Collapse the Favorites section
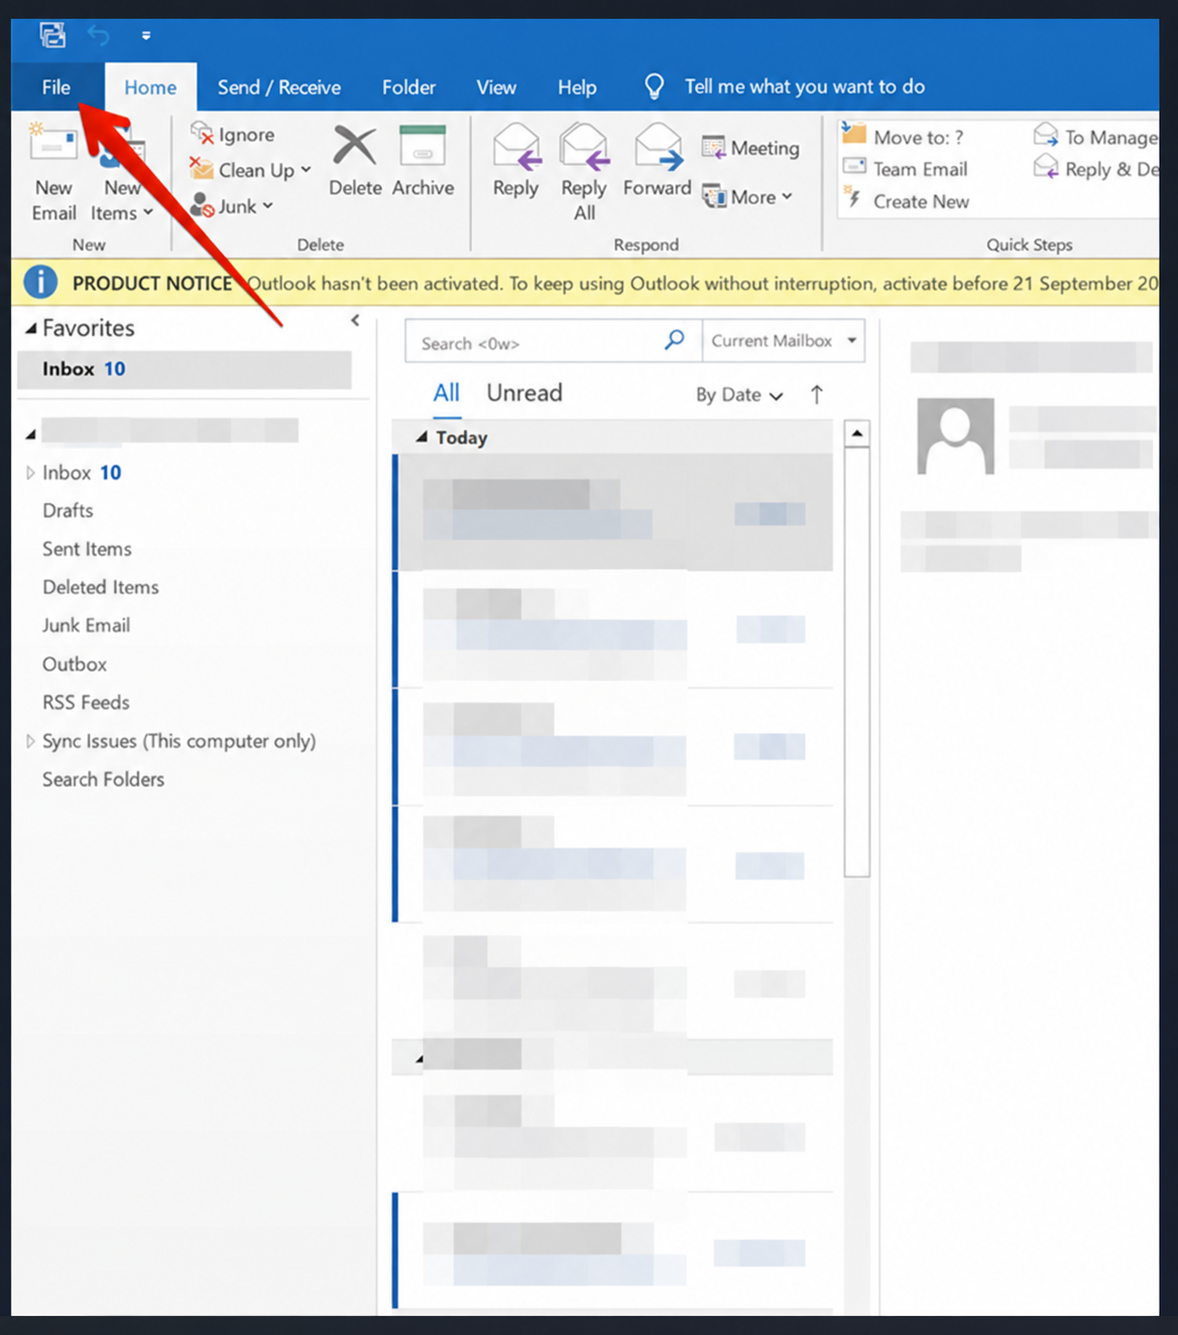 [x=31, y=328]
